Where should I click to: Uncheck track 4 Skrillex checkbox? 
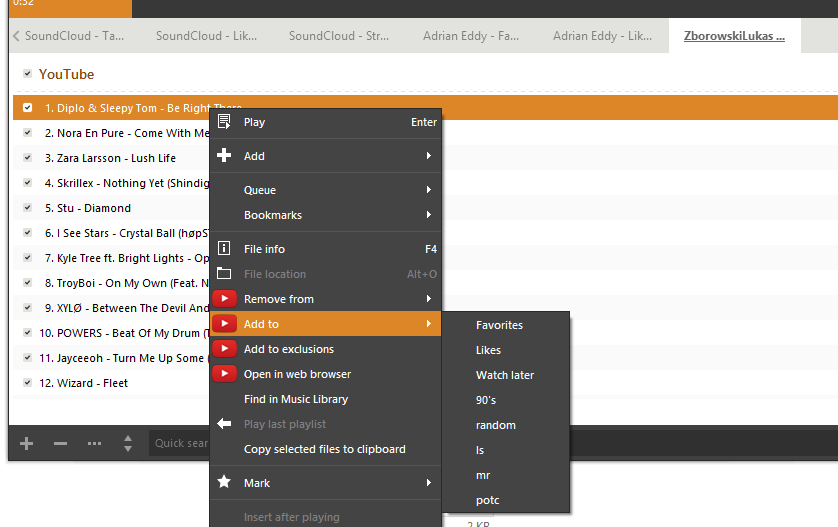point(27,183)
